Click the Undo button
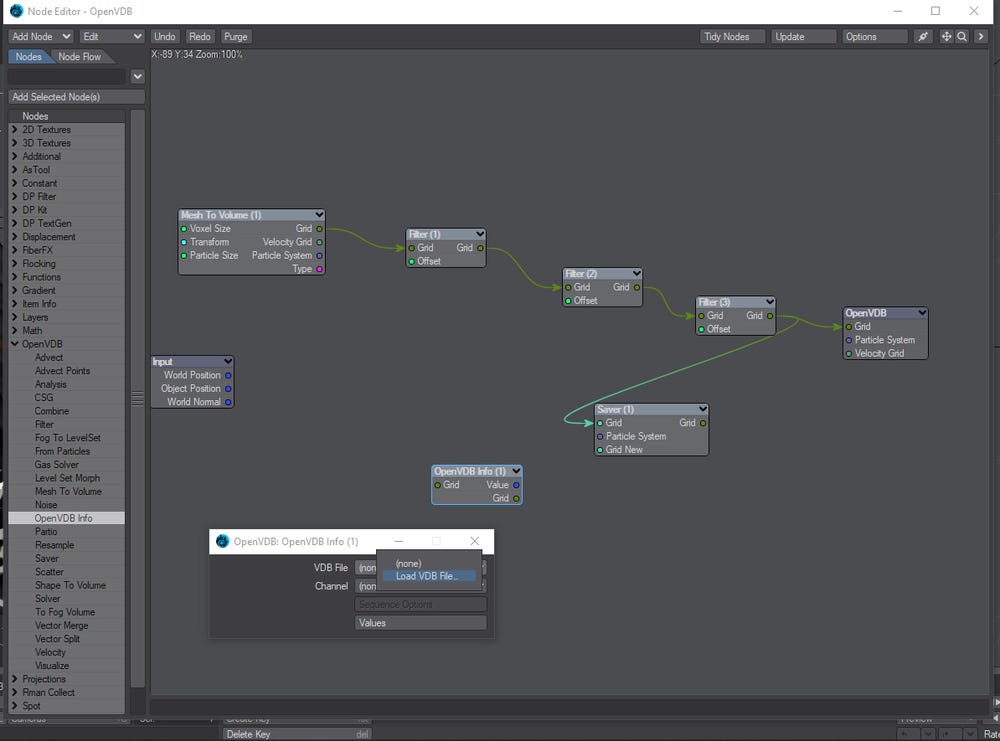 165,36
